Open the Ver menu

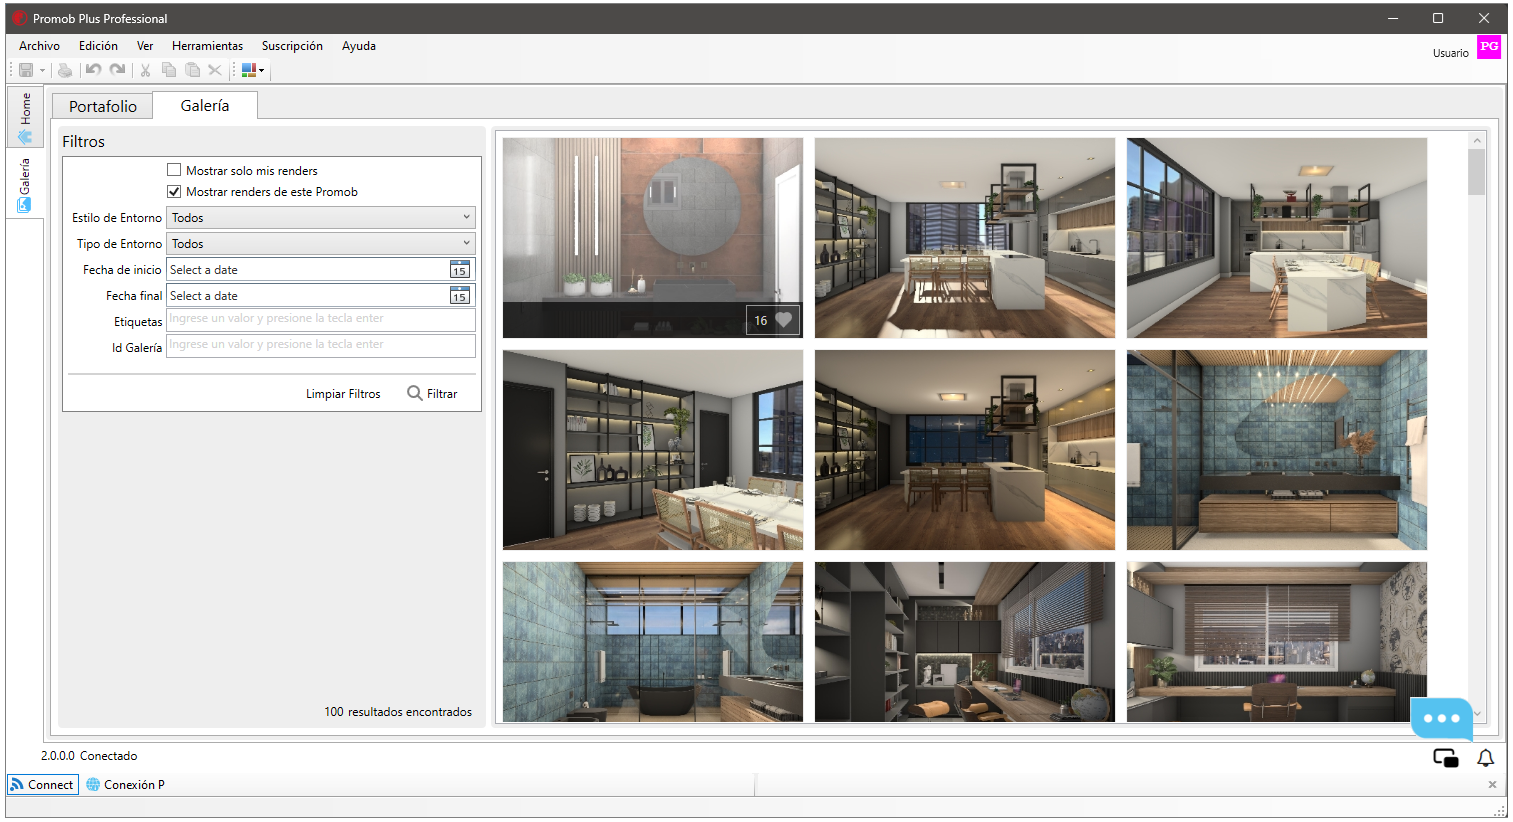pyautogui.click(x=145, y=46)
